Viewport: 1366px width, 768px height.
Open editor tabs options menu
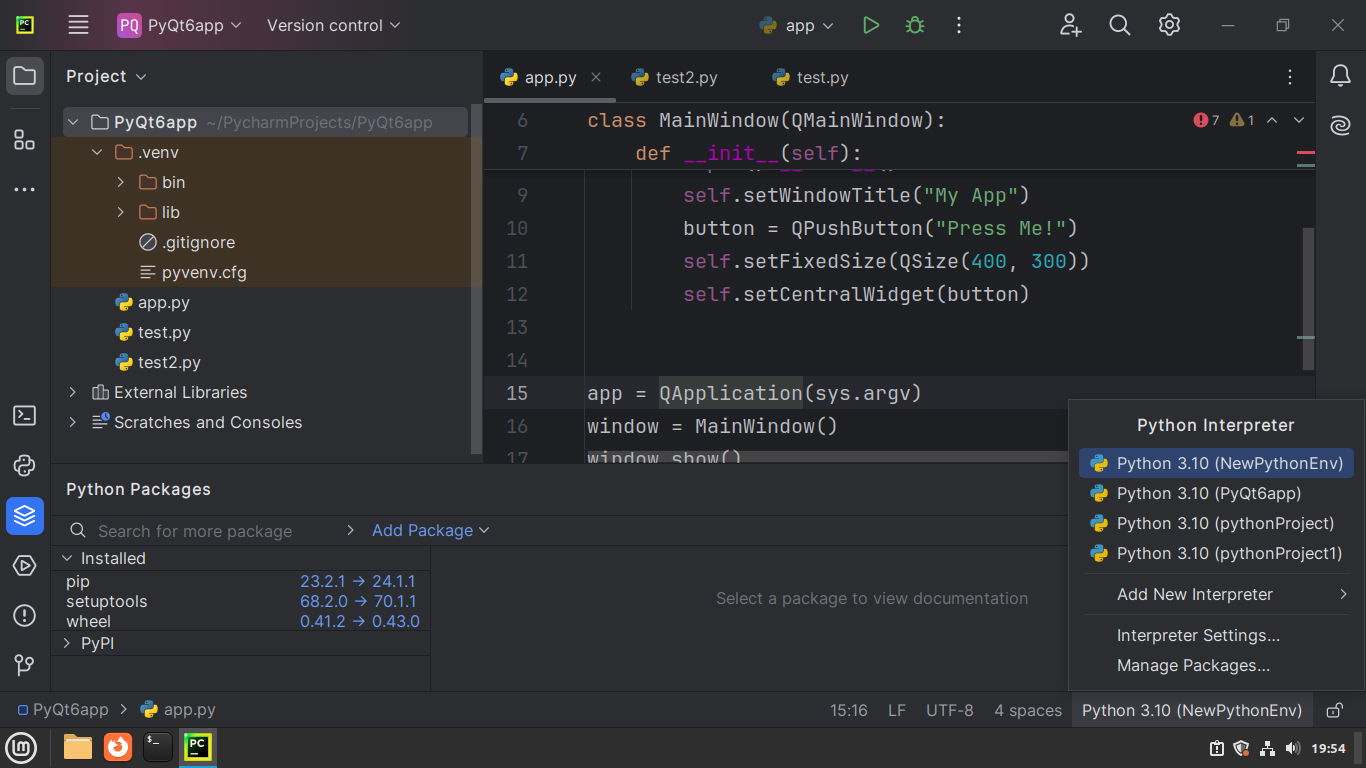tap(1290, 77)
